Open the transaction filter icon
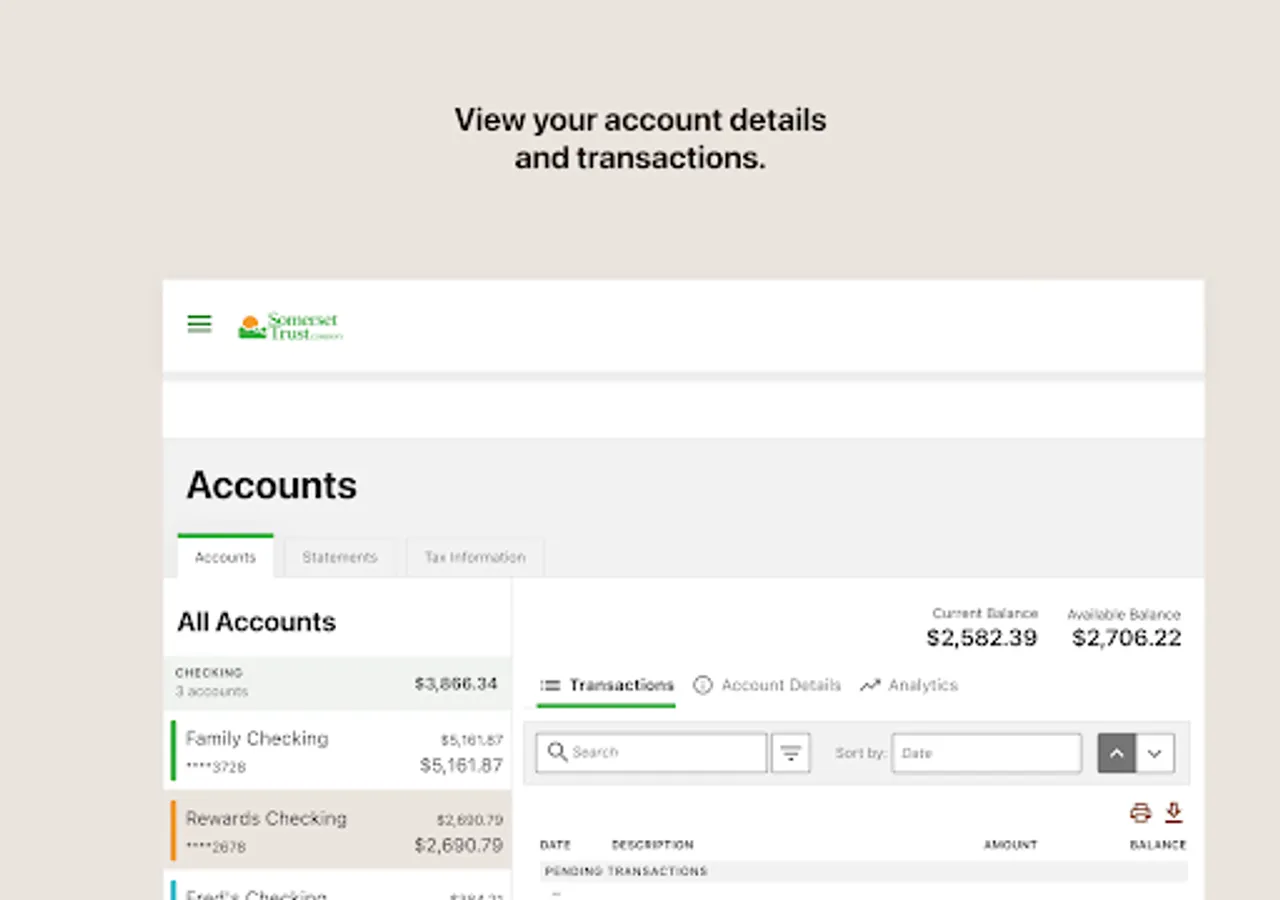Viewport: 1280px width, 900px height. point(790,753)
